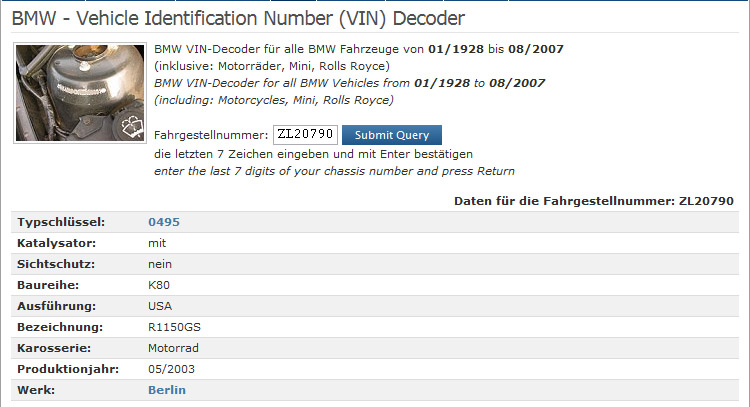Click the Karosserie value Motorrad

[173, 348]
